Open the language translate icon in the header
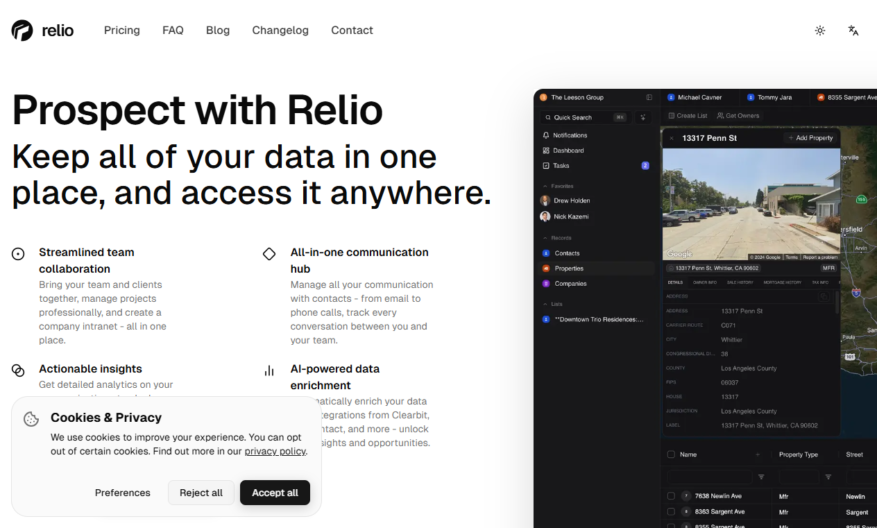The width and height of the screenshot is (877, 528). 853,31
